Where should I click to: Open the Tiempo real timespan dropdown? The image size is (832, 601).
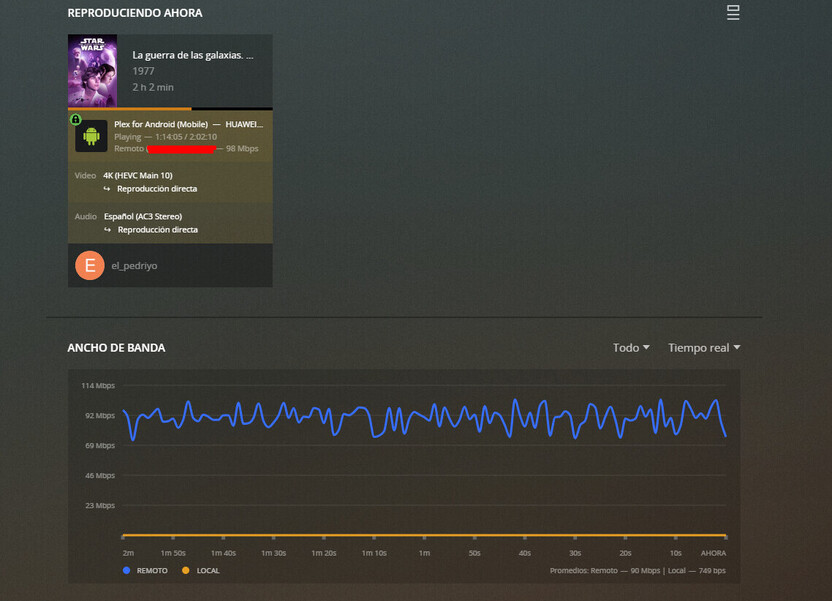click(x=704, y=348)
